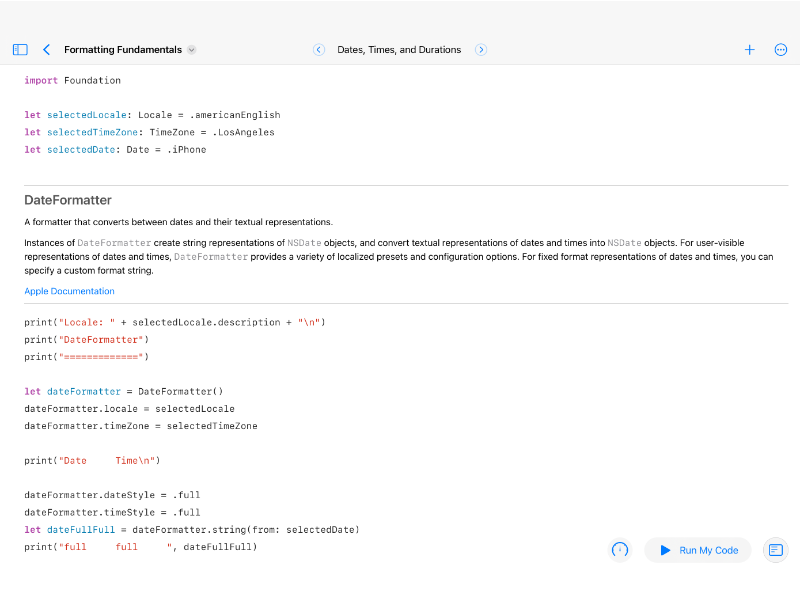Click the dateFormatter.dateStyle = .full line
Screen dimensions: 800x600
coord(112,495)
